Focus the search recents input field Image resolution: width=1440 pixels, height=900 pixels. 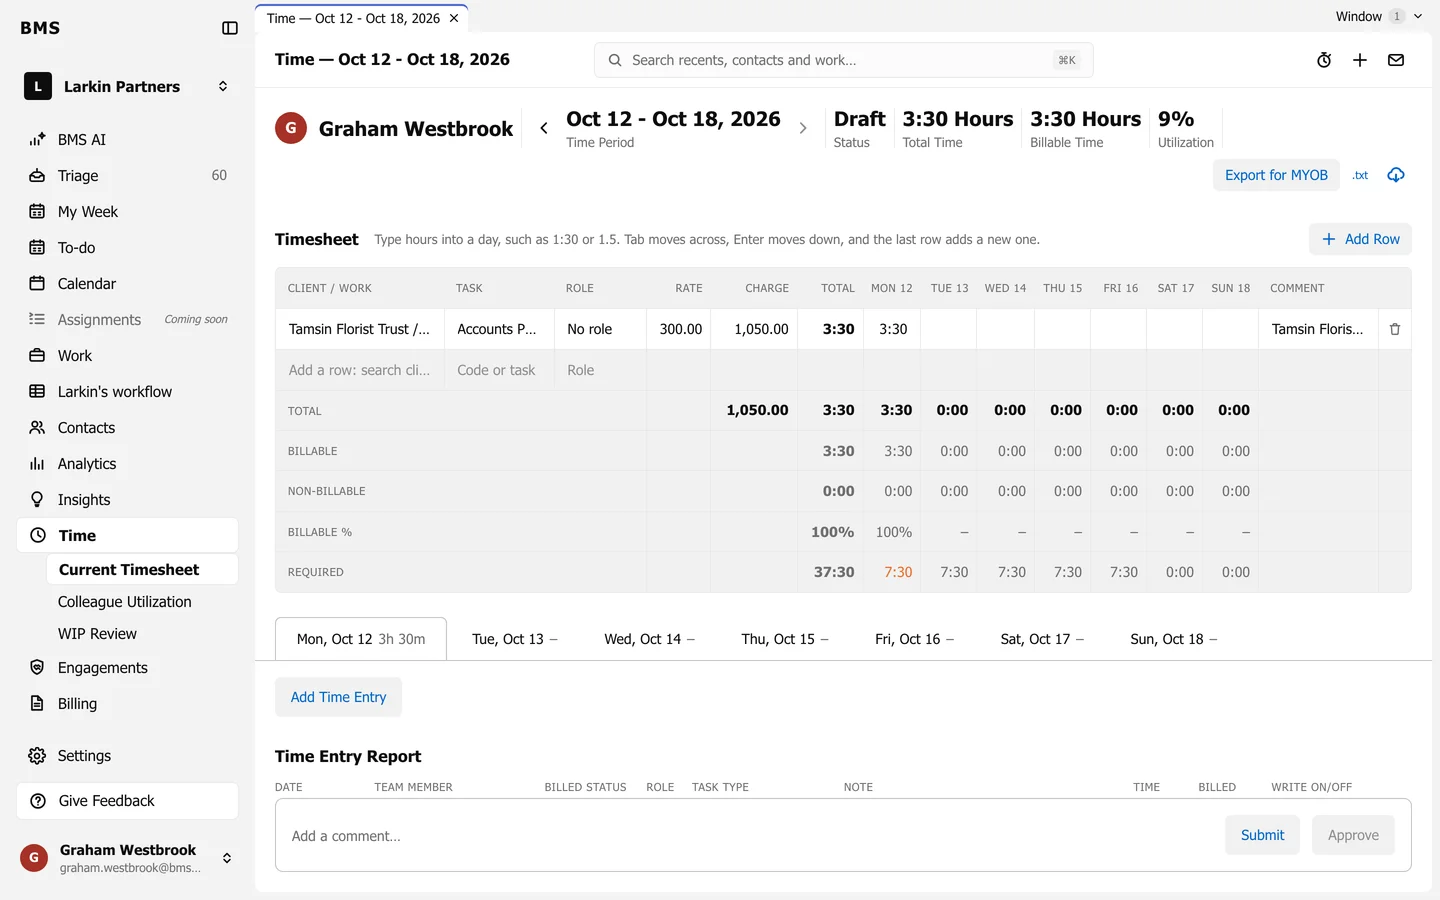pyautogui.click(x=843, y=60)
